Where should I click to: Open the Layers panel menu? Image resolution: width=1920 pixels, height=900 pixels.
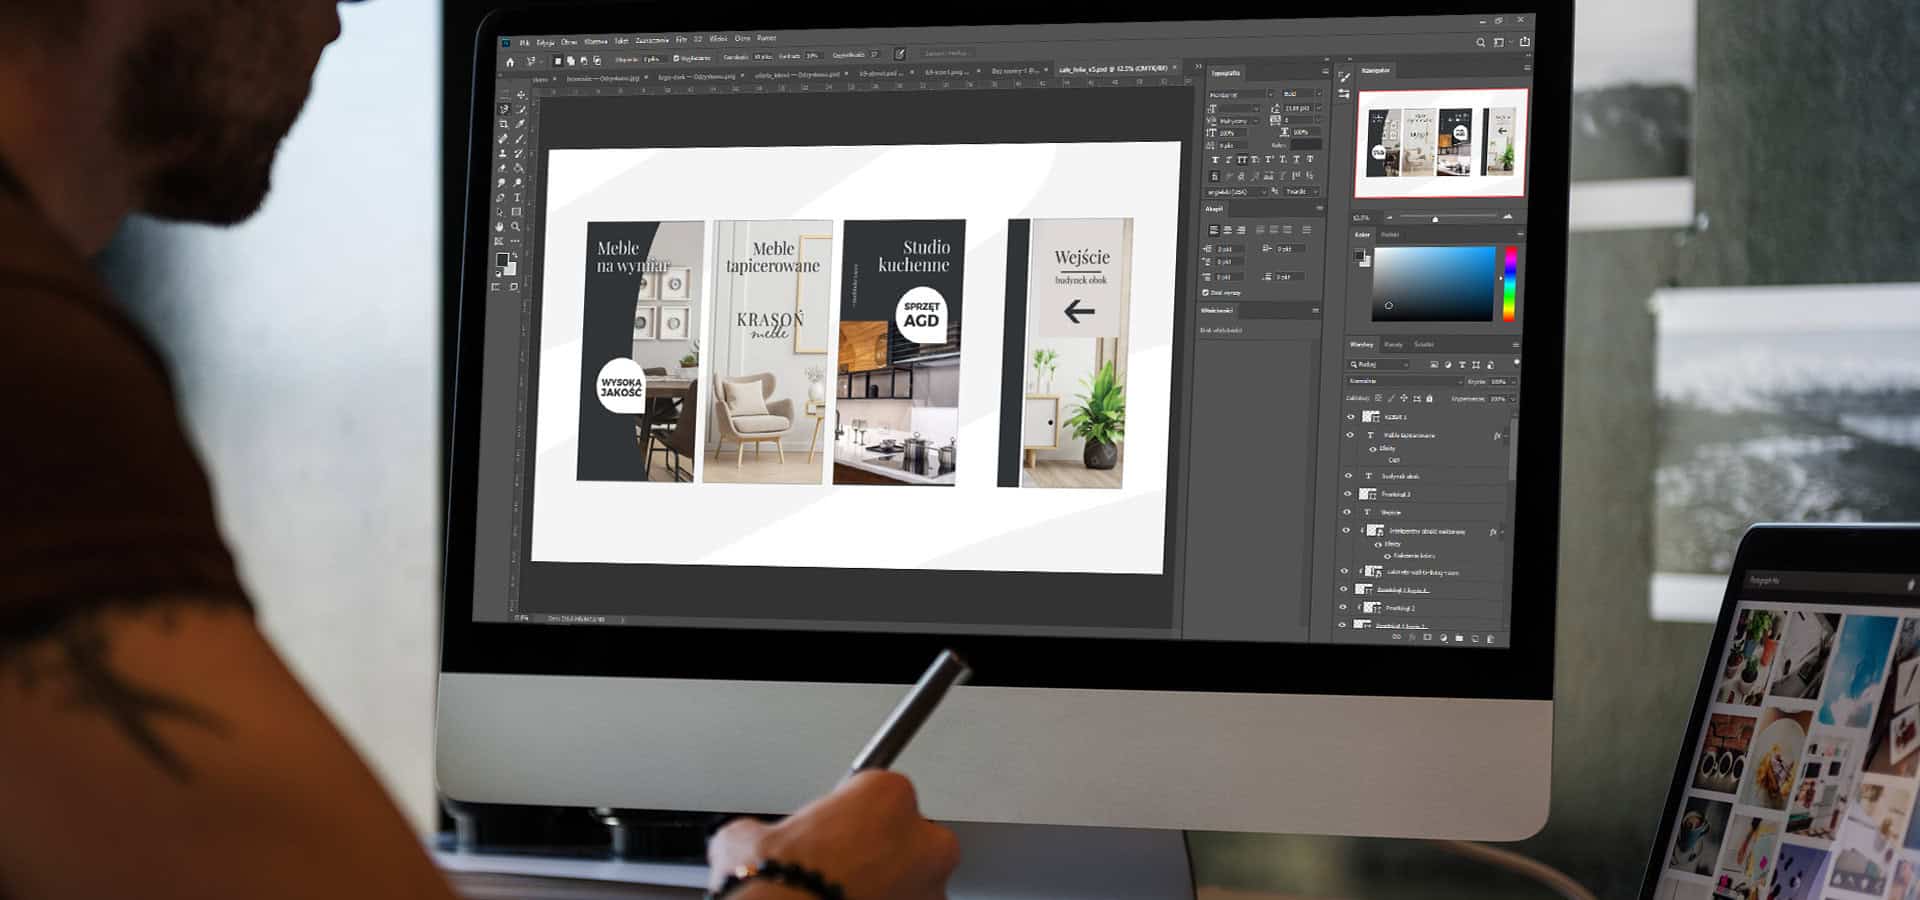click(x=1516, y=345)
